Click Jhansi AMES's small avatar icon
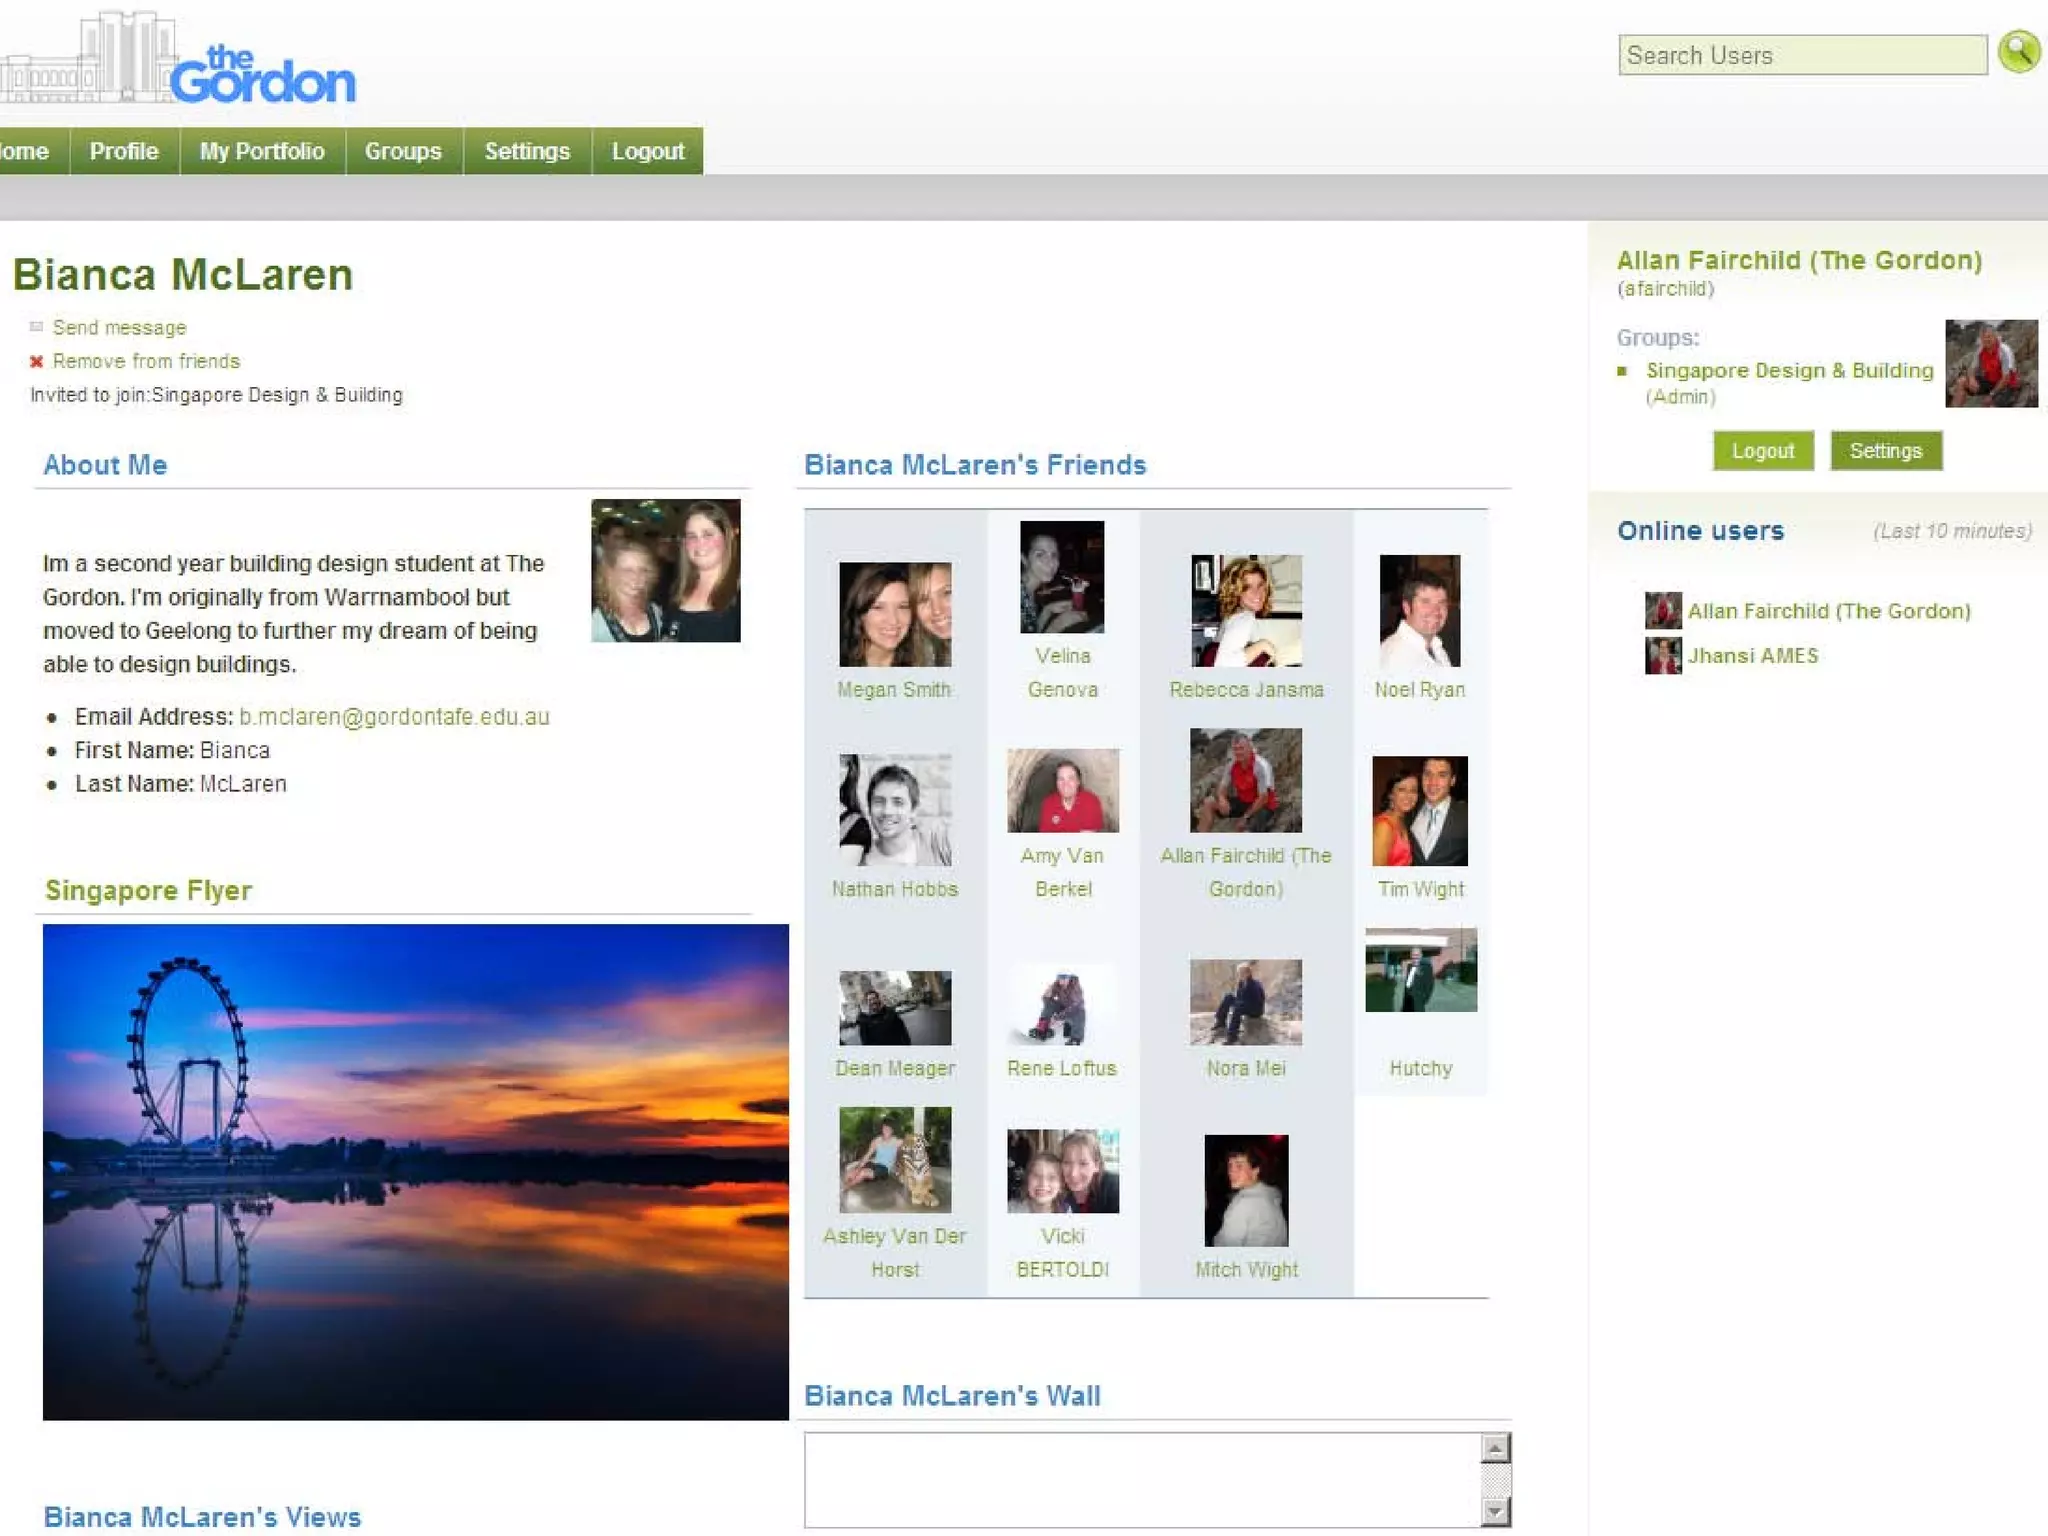2048x1536 pixels. click(x=1663, y=656)
